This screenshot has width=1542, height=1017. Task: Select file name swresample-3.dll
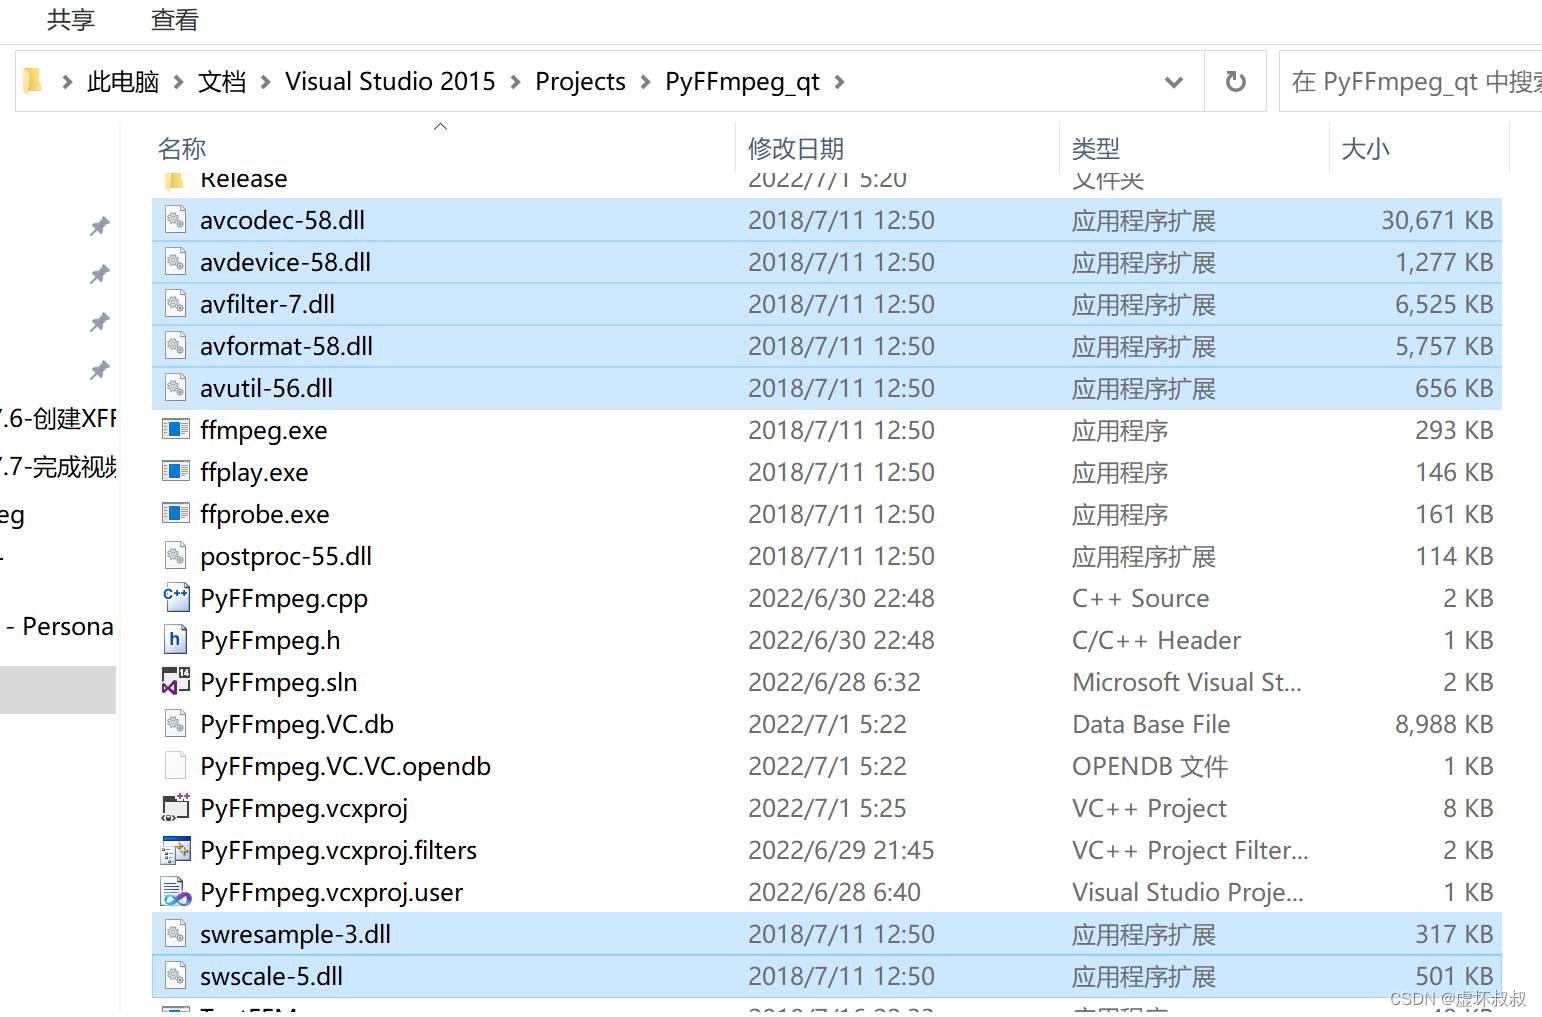point(295,934)
